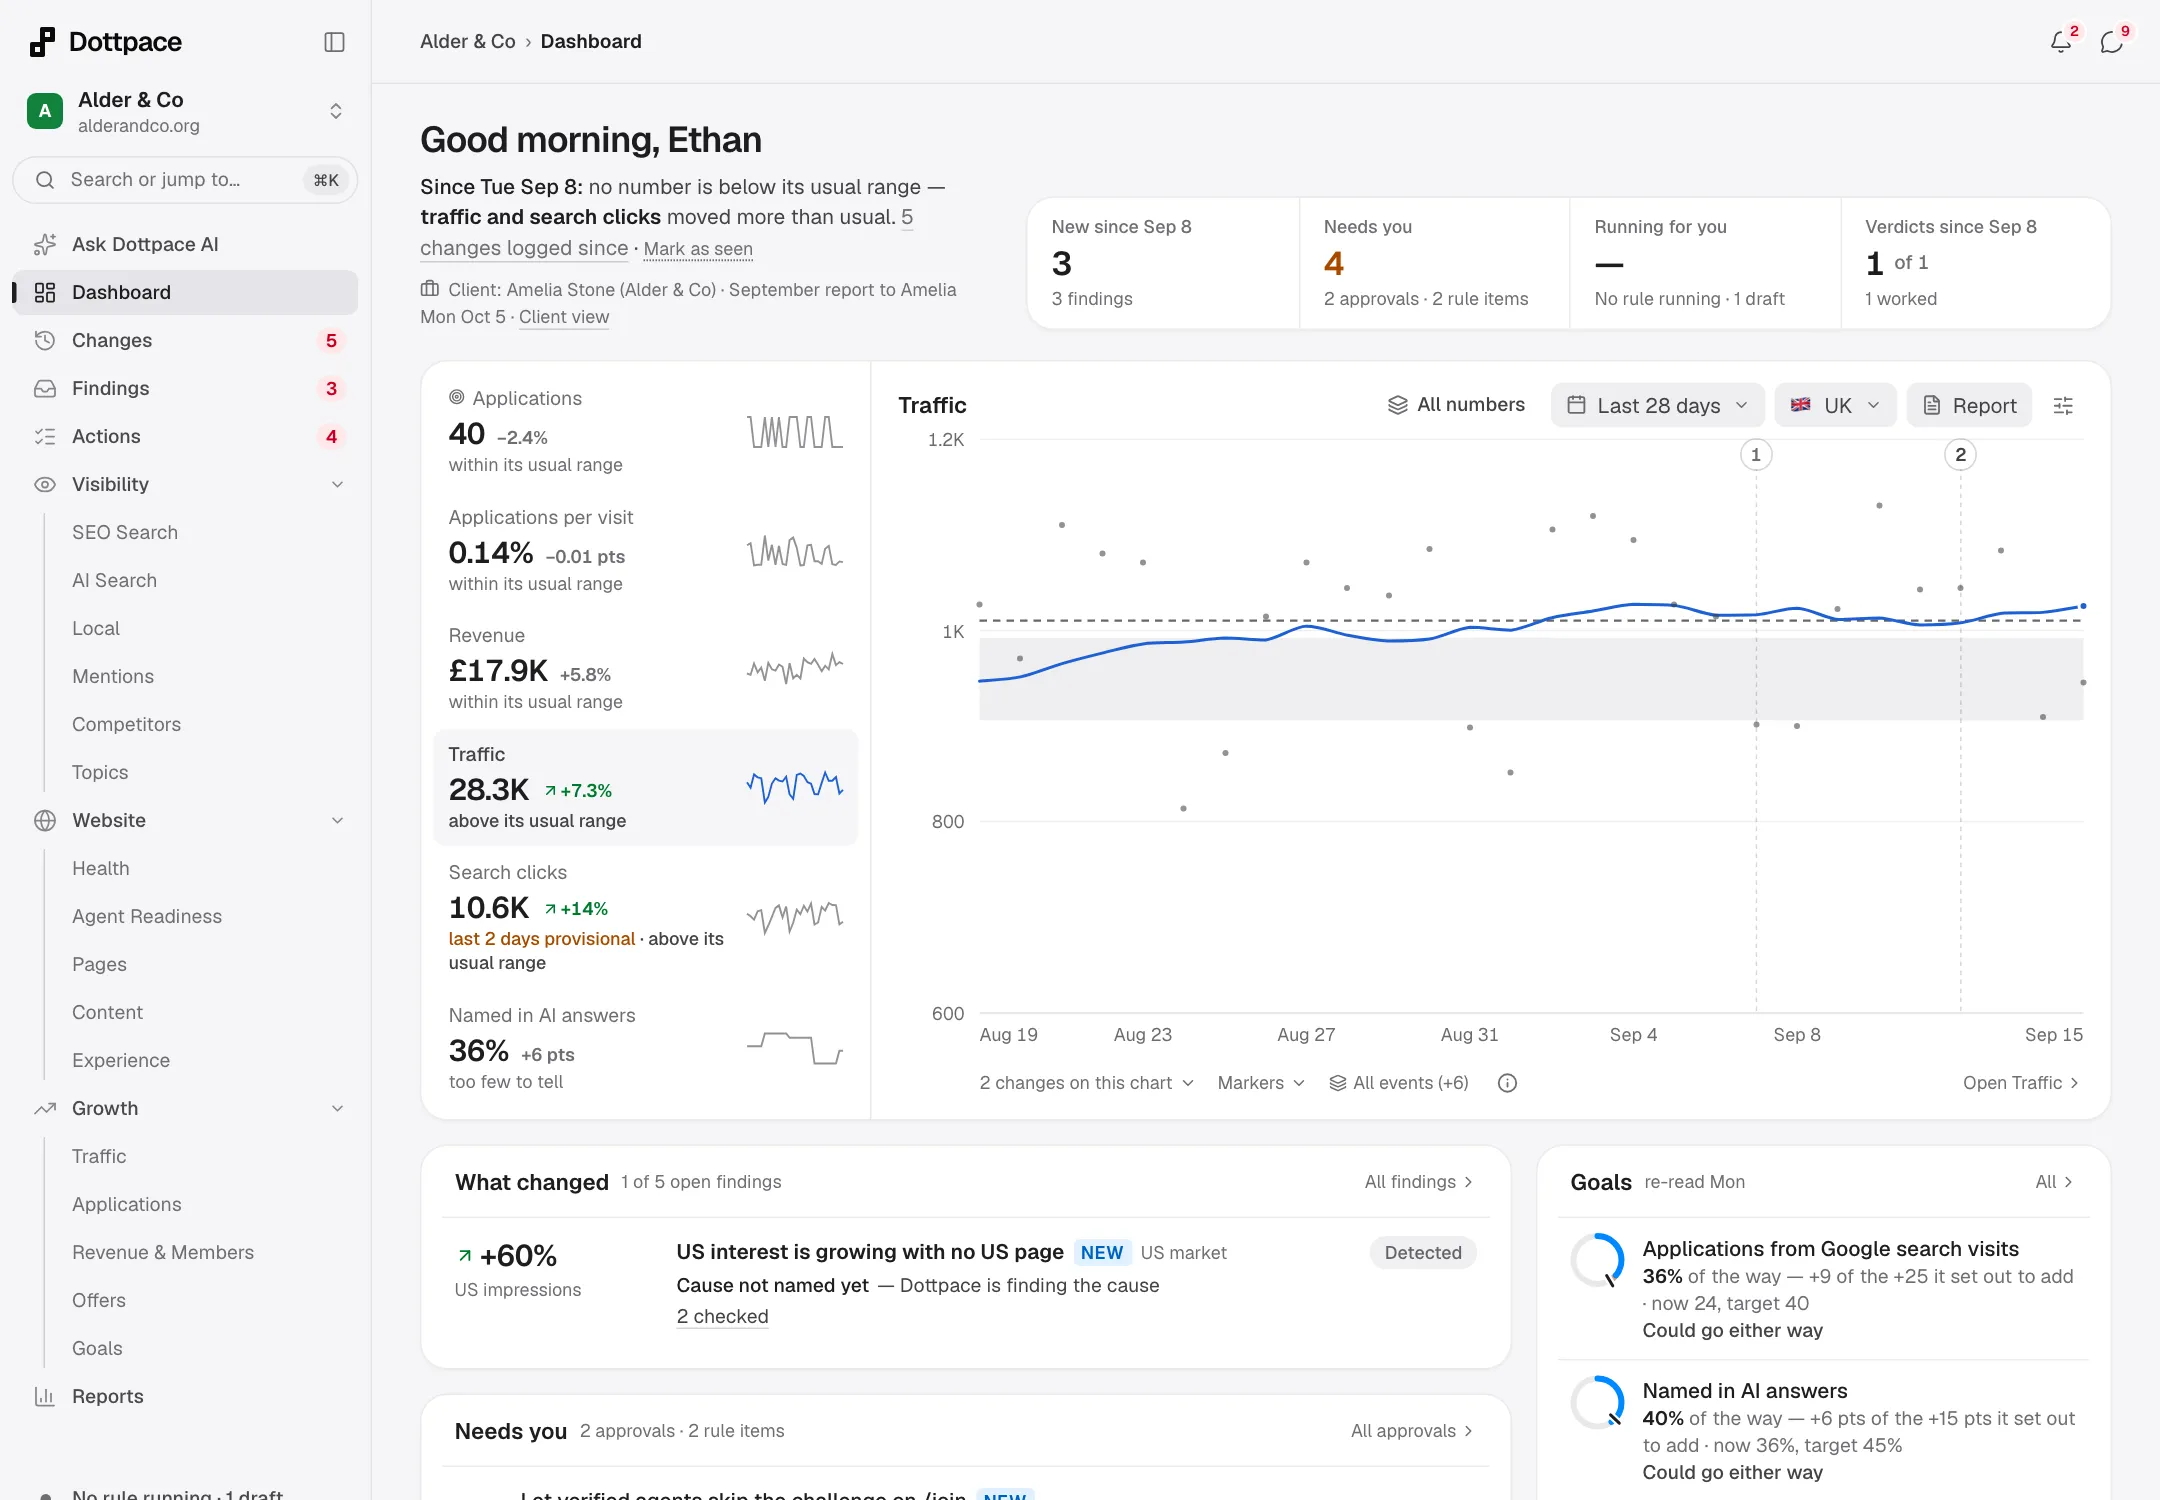The image size is (2160, 1500).
Task: Open SEO Search in sidebar
Action: [125, 532]
